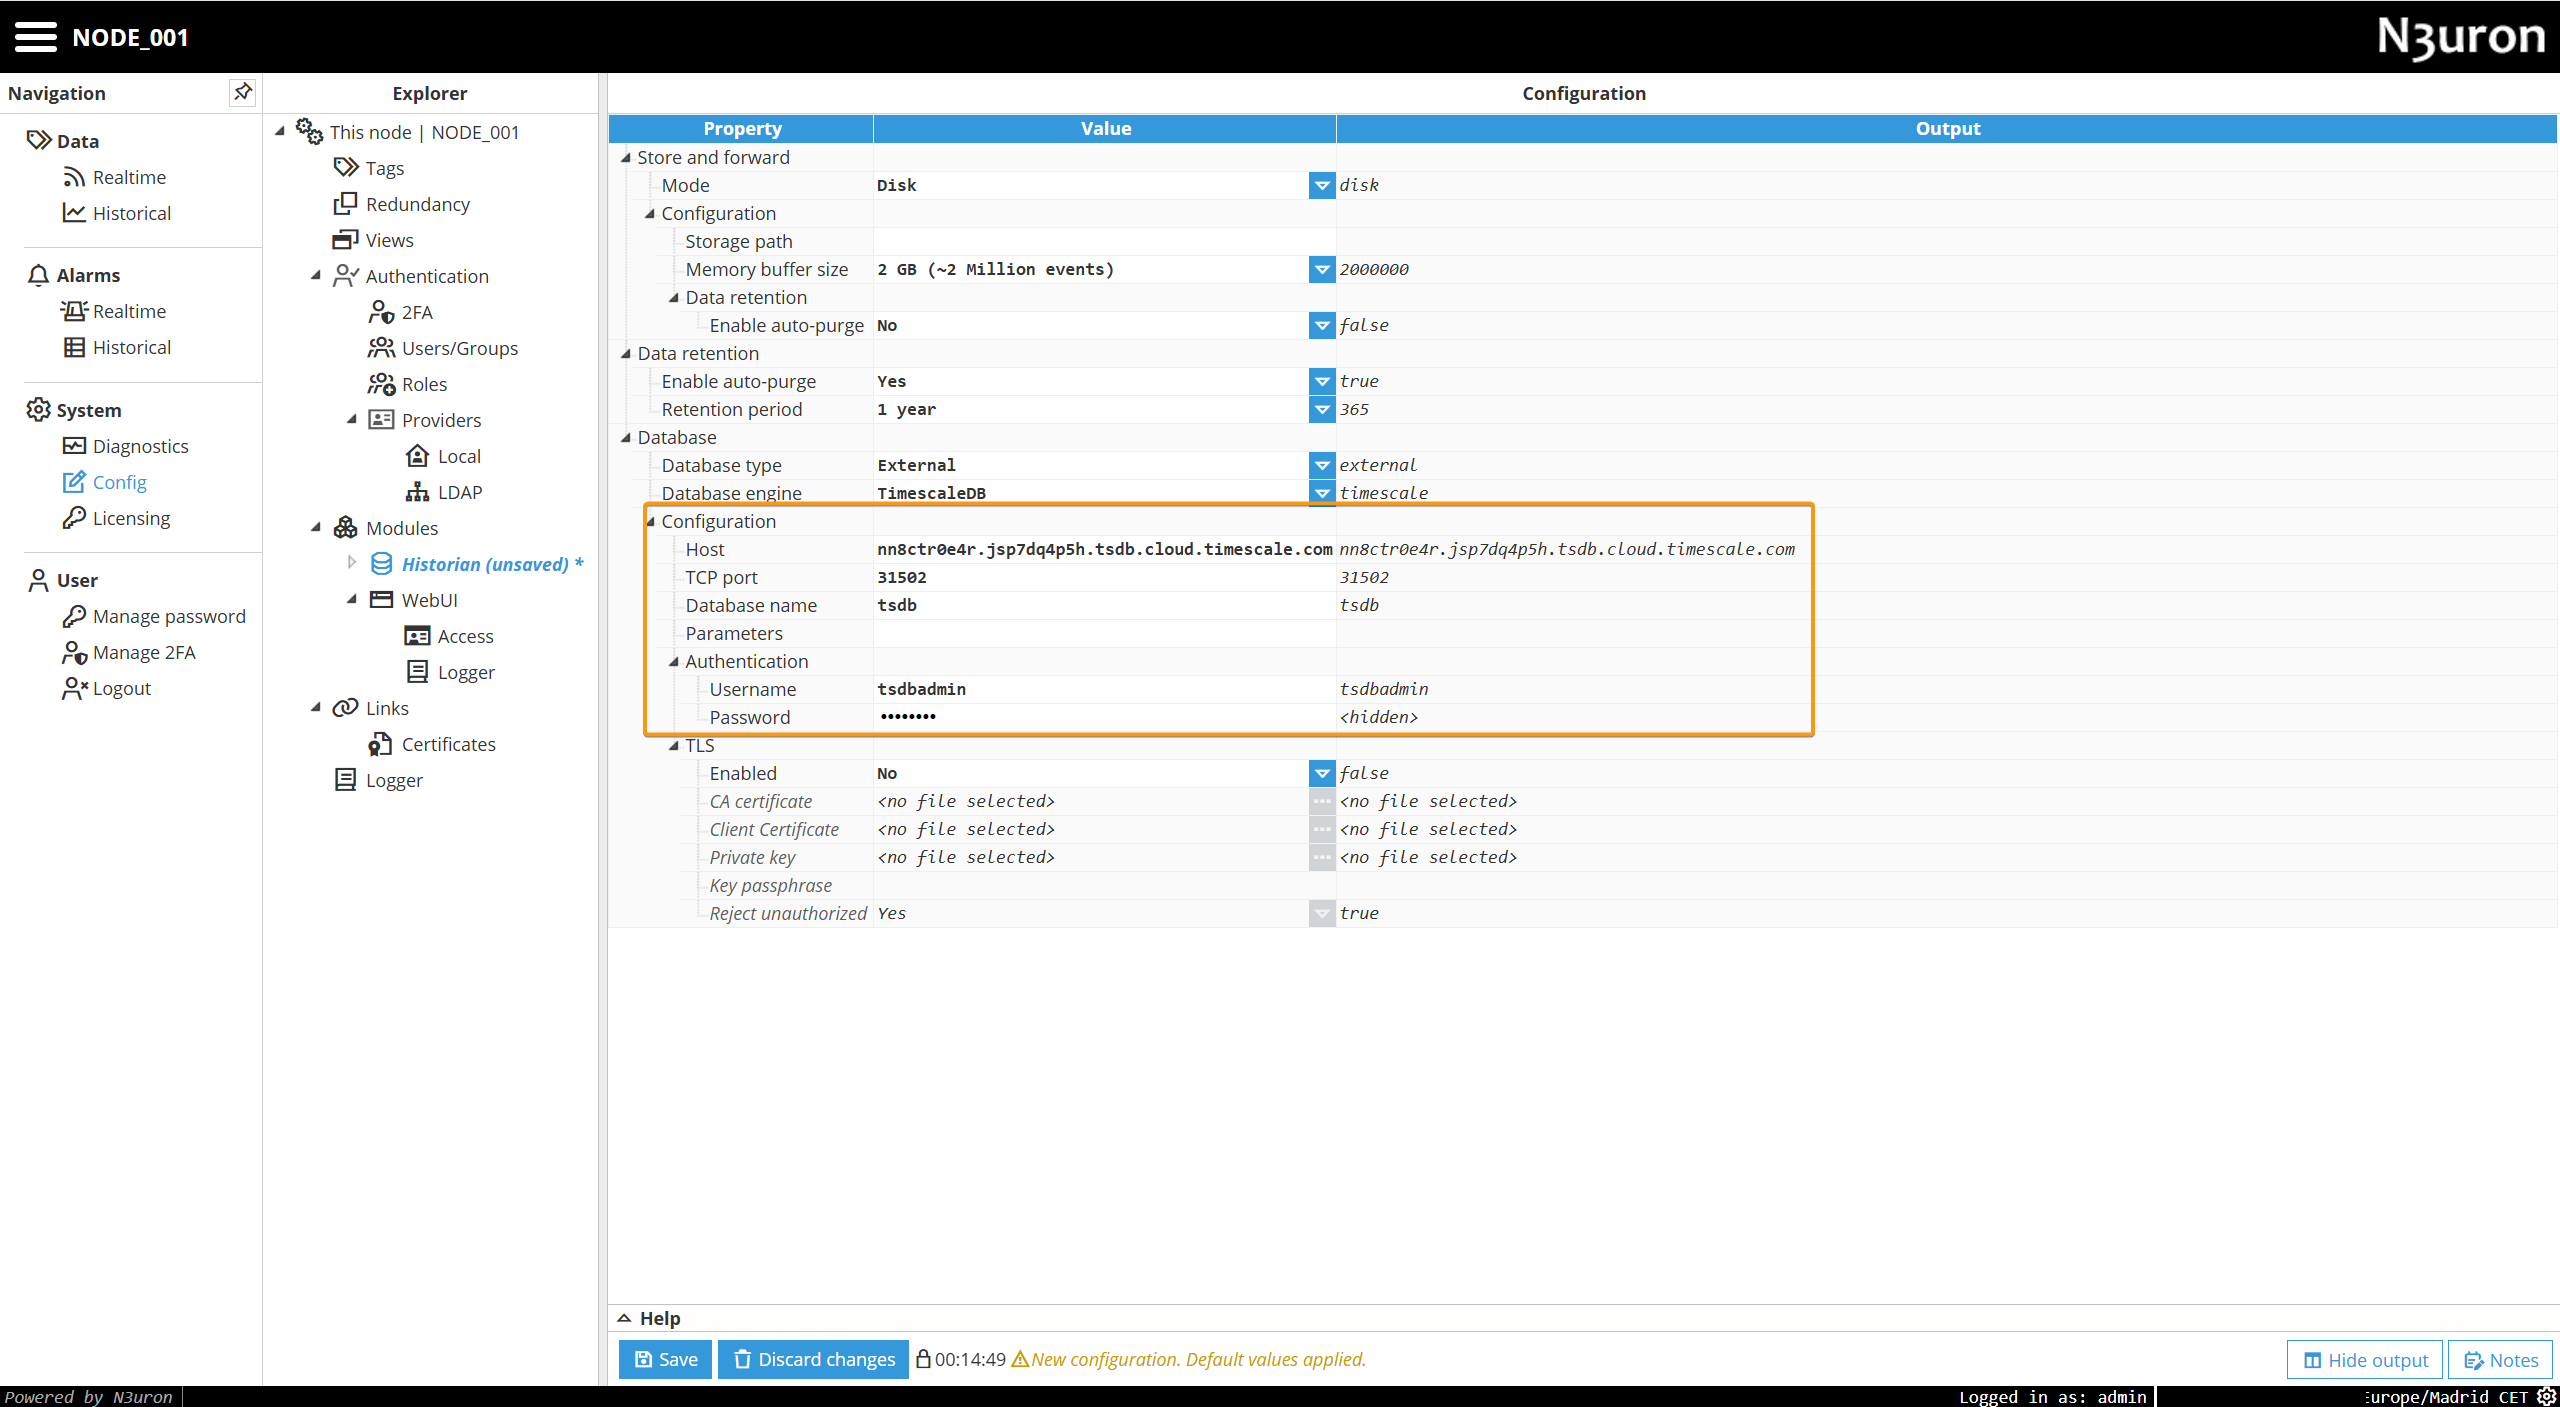This screenshot has height=1407, width=2560.
Task: Click the Historian database module icon
Action: point(381,564)
